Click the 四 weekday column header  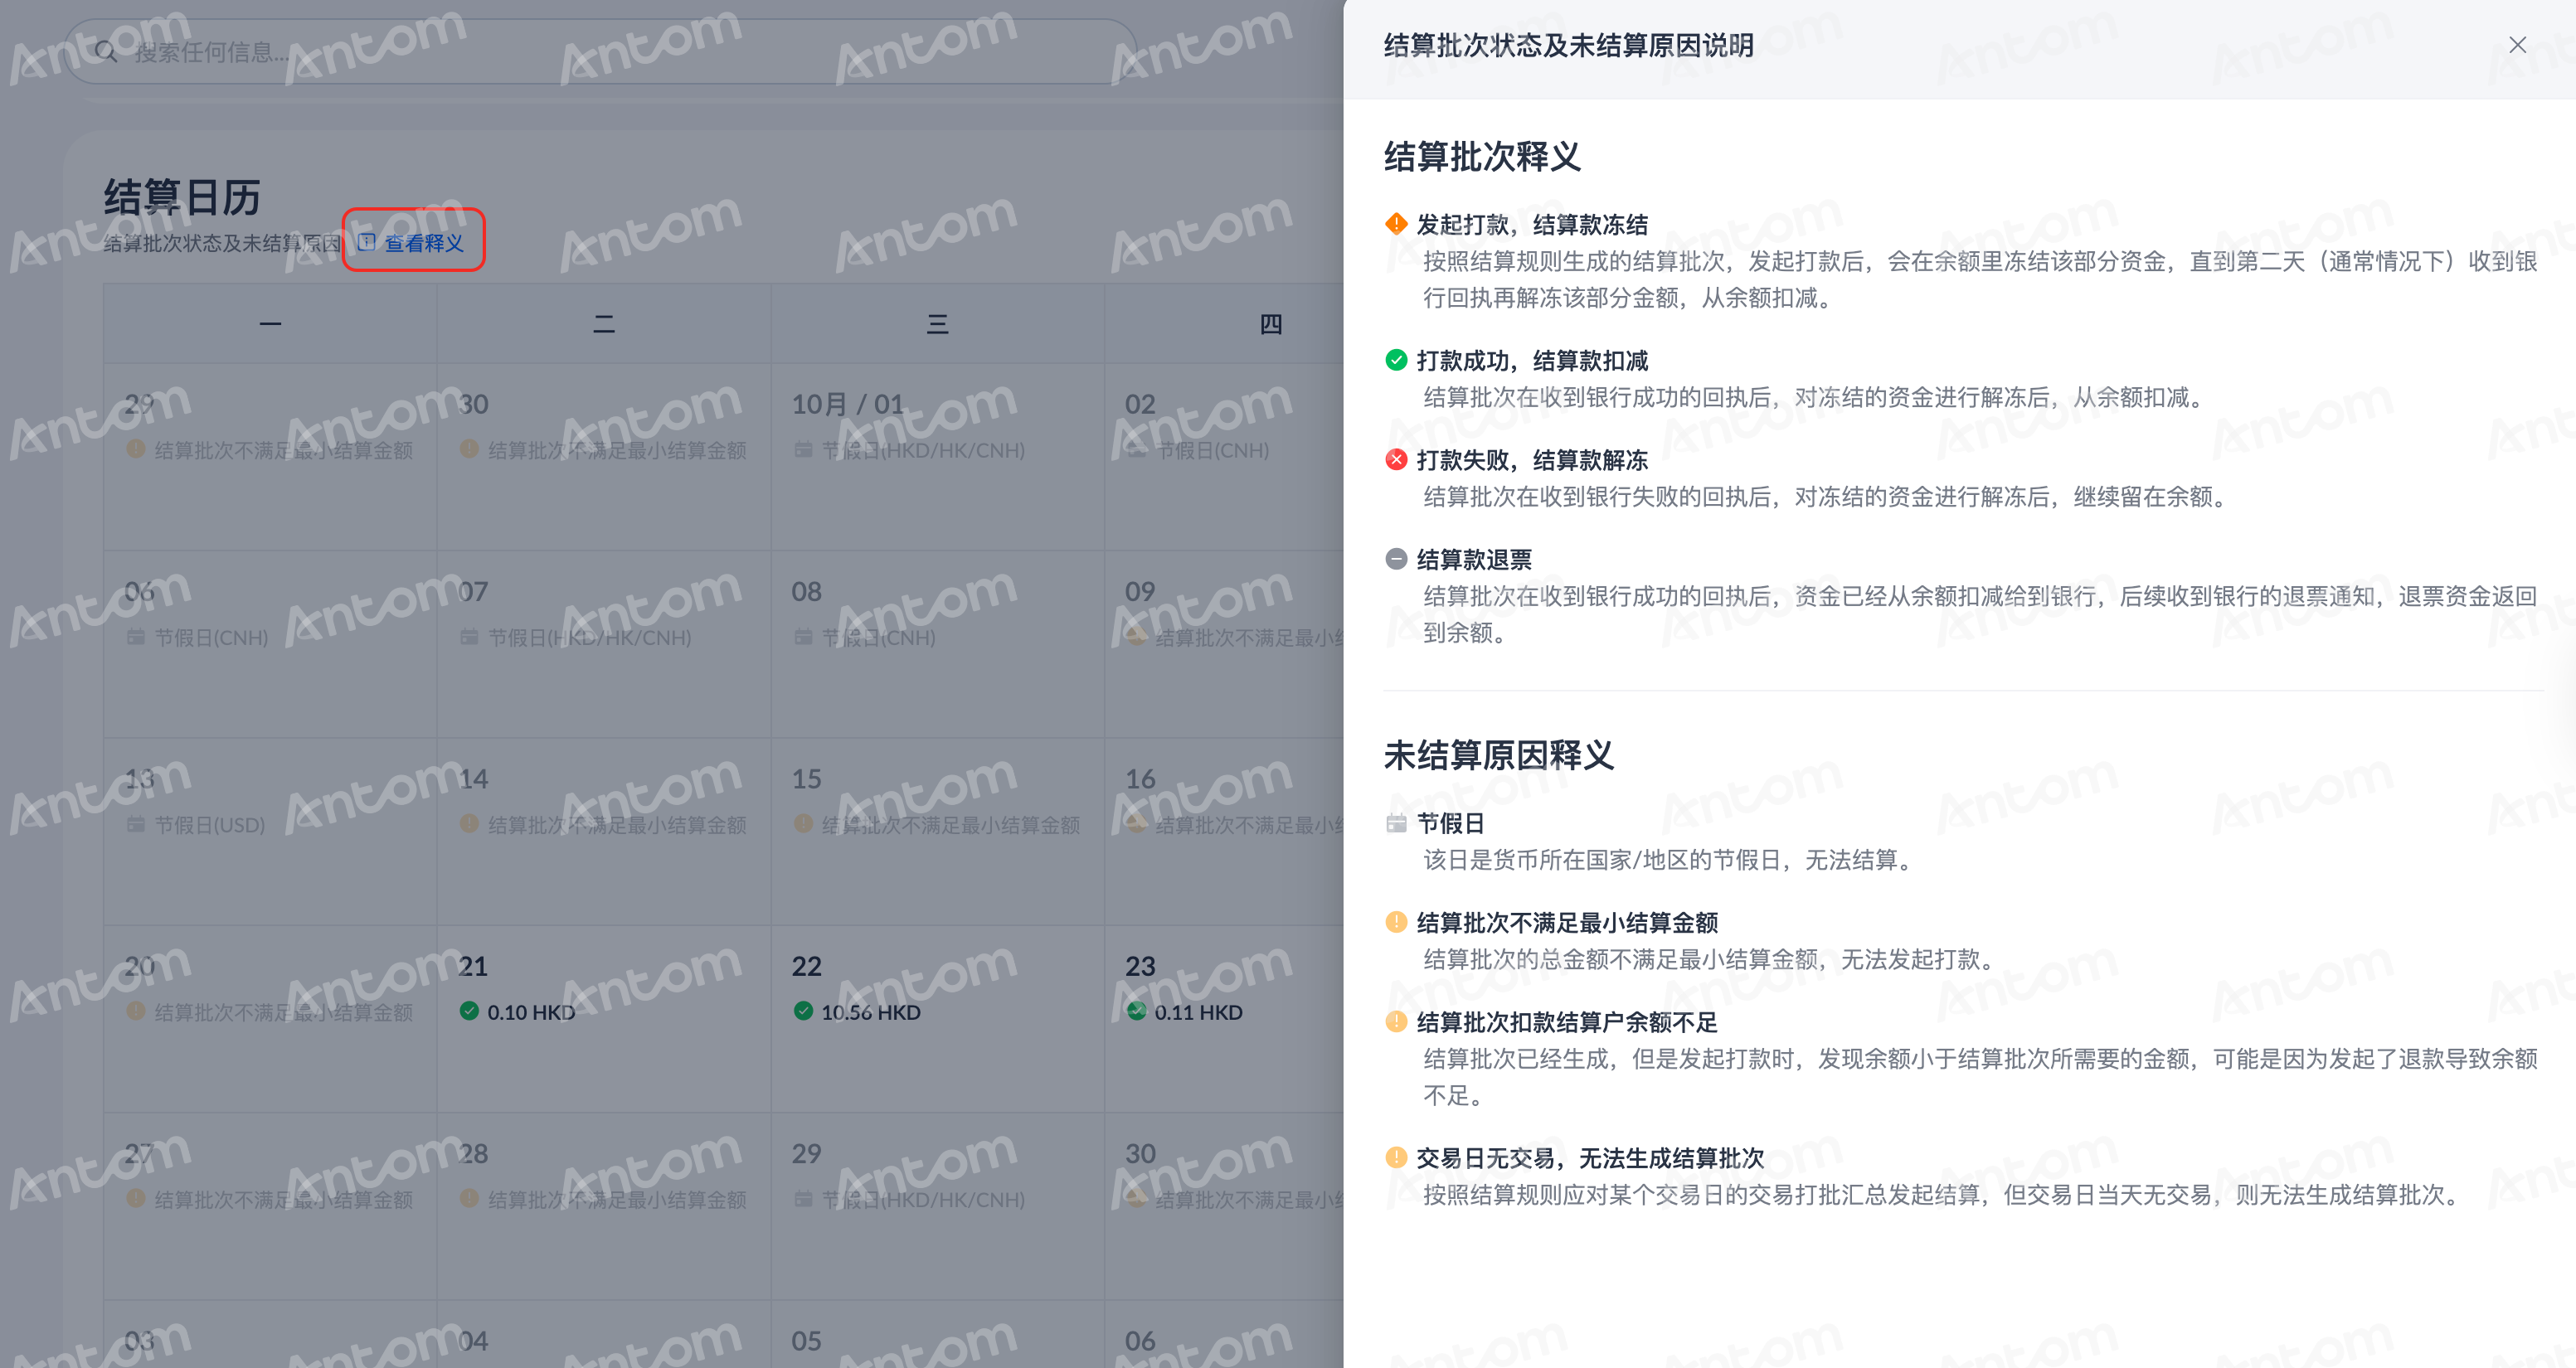click(1271, 324)
